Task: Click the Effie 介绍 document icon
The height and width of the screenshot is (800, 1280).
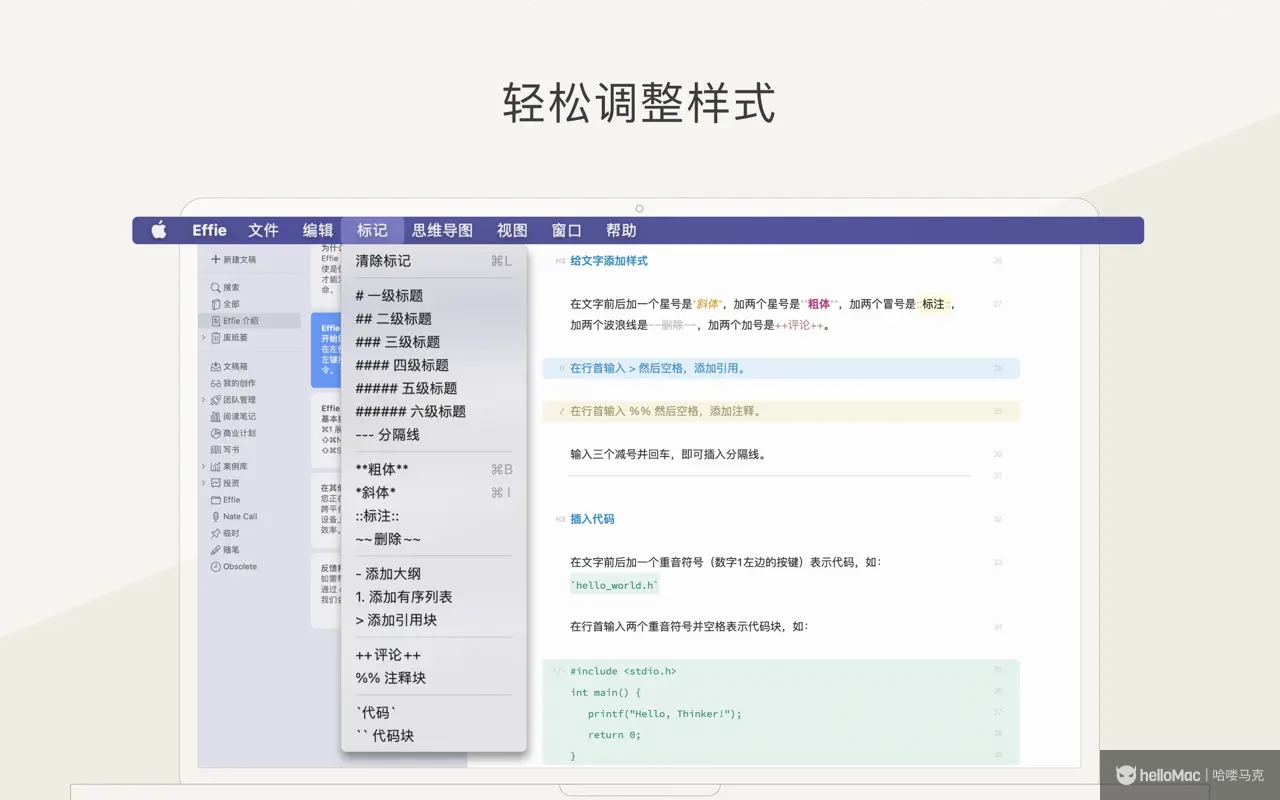Action: click(x=215, y=321)
